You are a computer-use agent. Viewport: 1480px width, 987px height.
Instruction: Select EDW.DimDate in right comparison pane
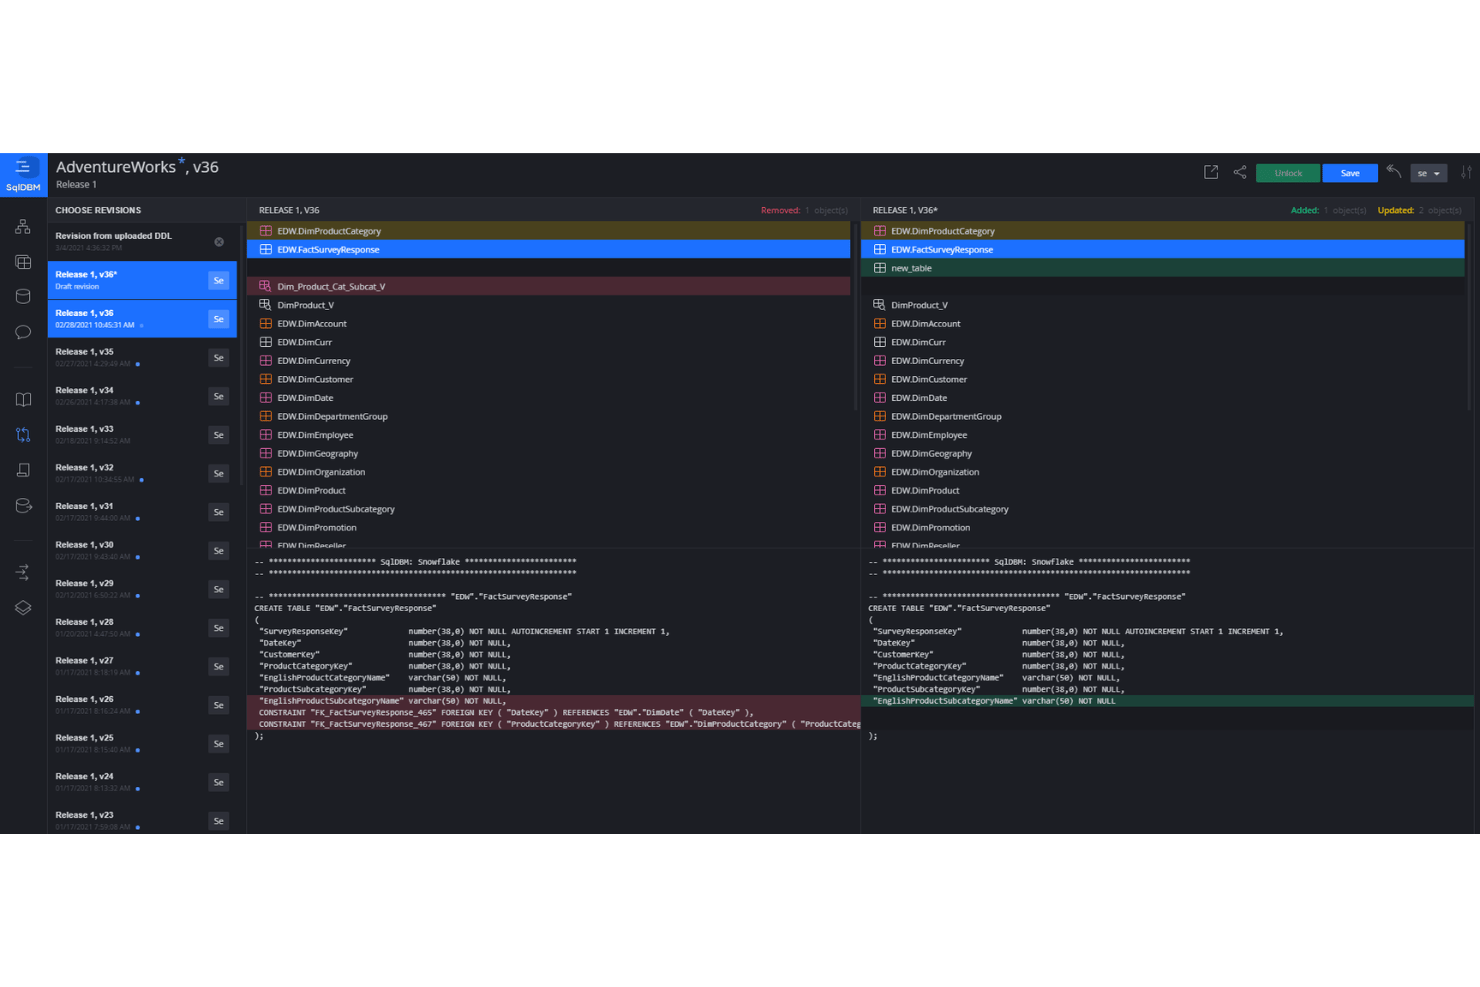pos(1163,398)
